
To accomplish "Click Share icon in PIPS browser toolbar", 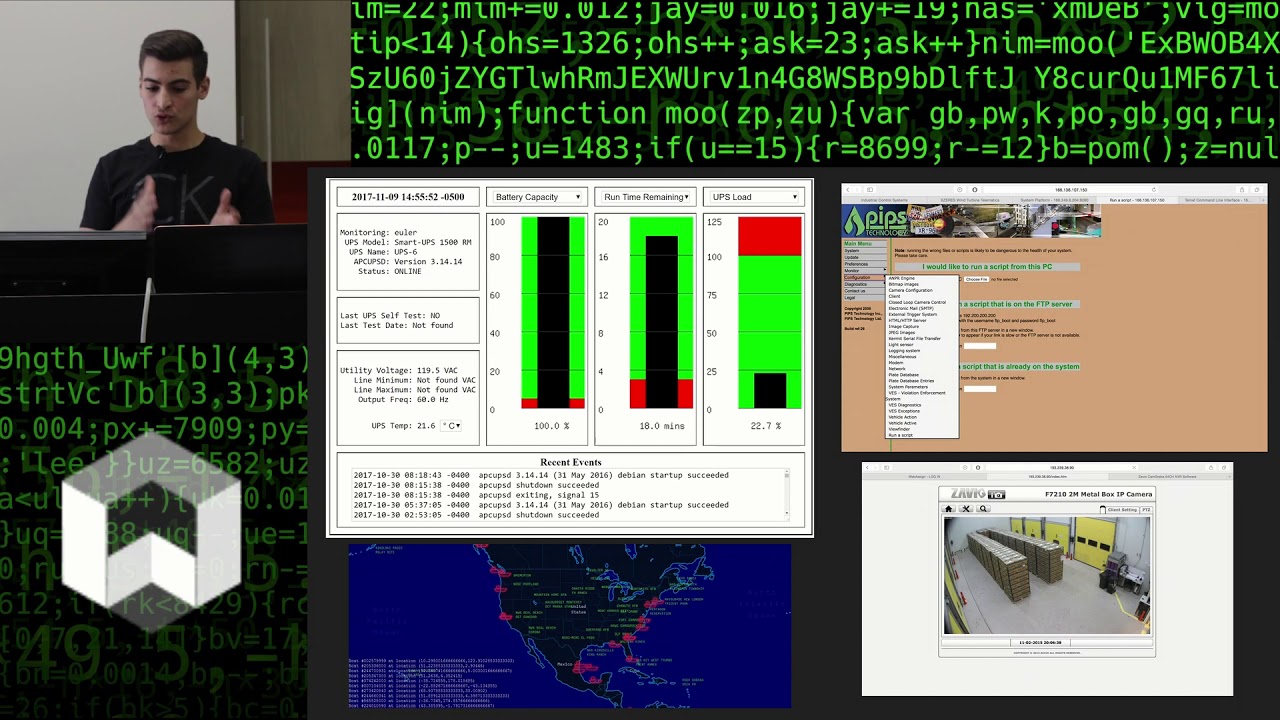I will click(1242, 189).
